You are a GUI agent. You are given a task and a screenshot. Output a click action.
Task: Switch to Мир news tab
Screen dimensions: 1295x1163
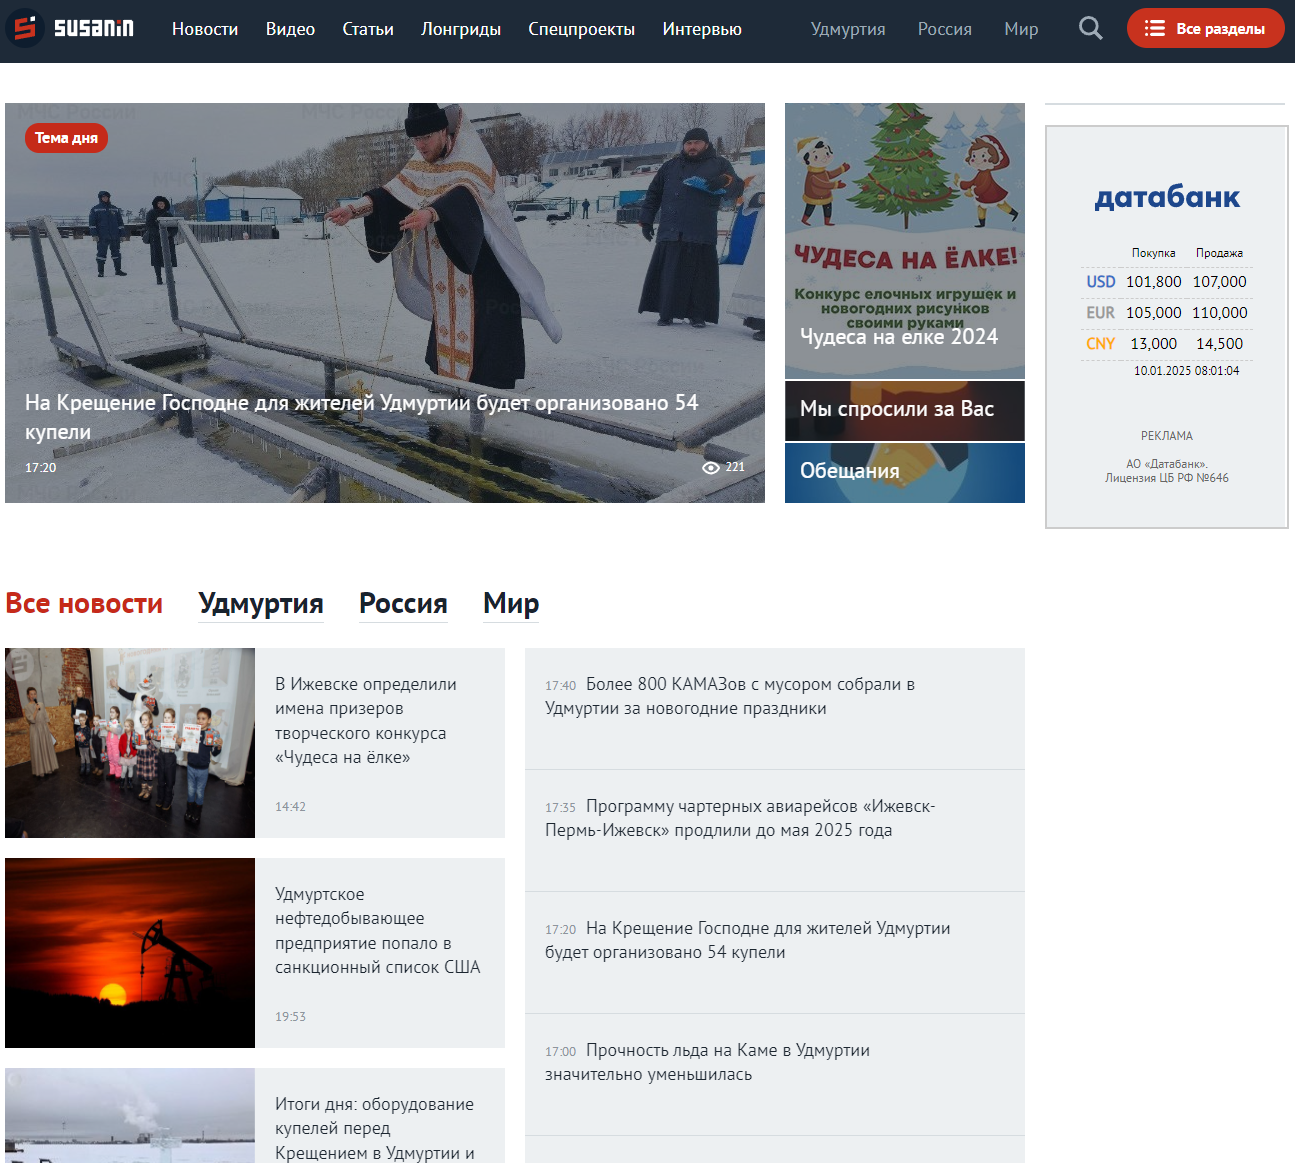[x=511, y=604]
